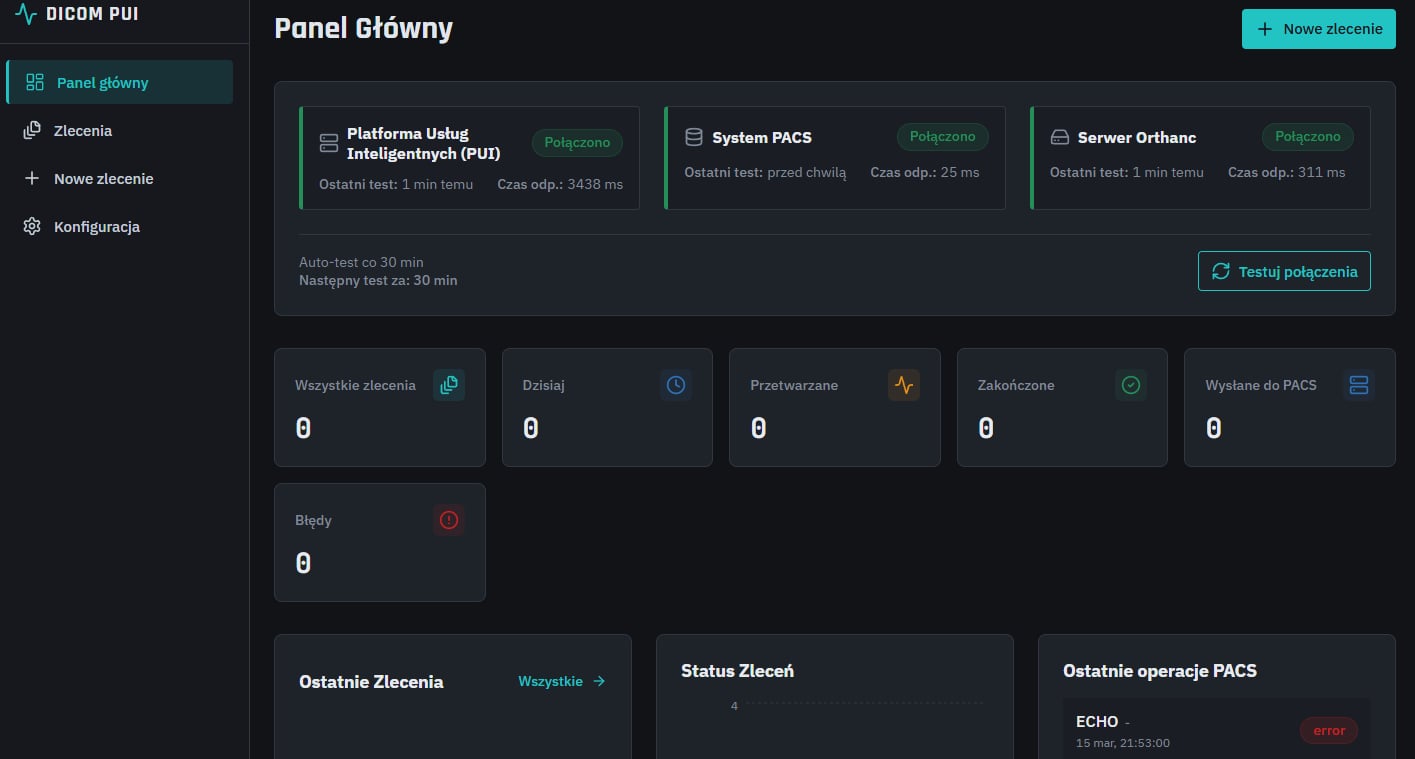This screenshot has width=1415, height=759.
Task: Click the ECHO operation entry
Action: tap(1217, 730)
